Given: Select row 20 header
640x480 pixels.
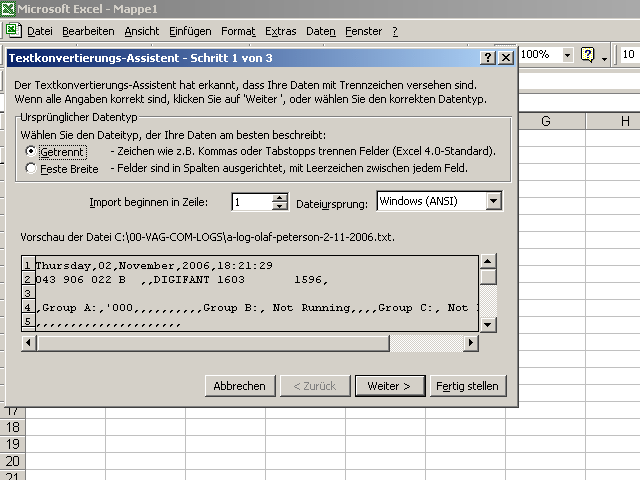Looking at the screenshot, I should (13, 461).
